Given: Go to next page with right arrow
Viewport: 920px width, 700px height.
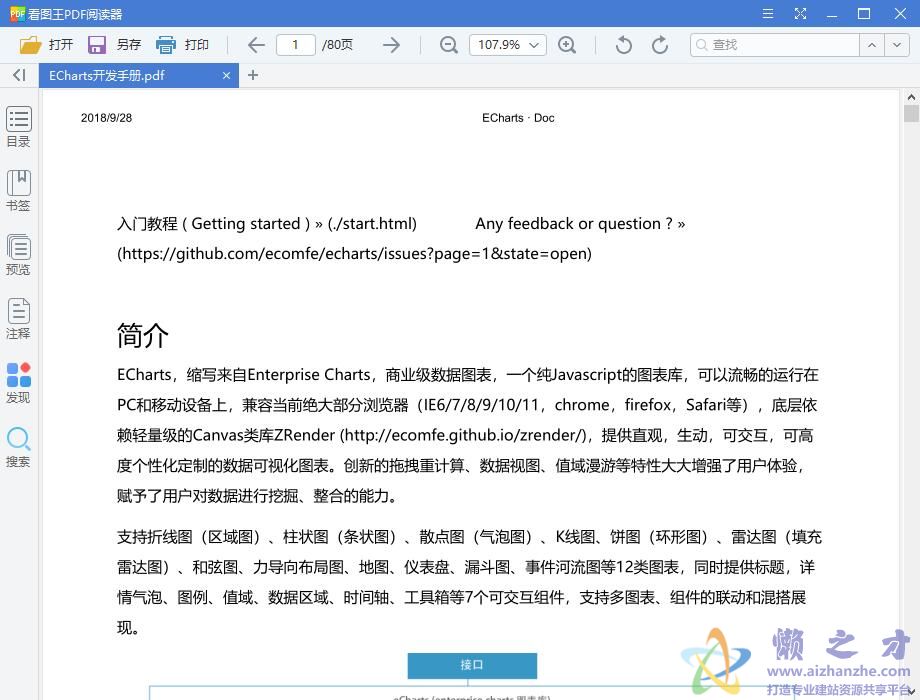Looking at the screenshot, I should pyautogui.click(x=391, y=45).
